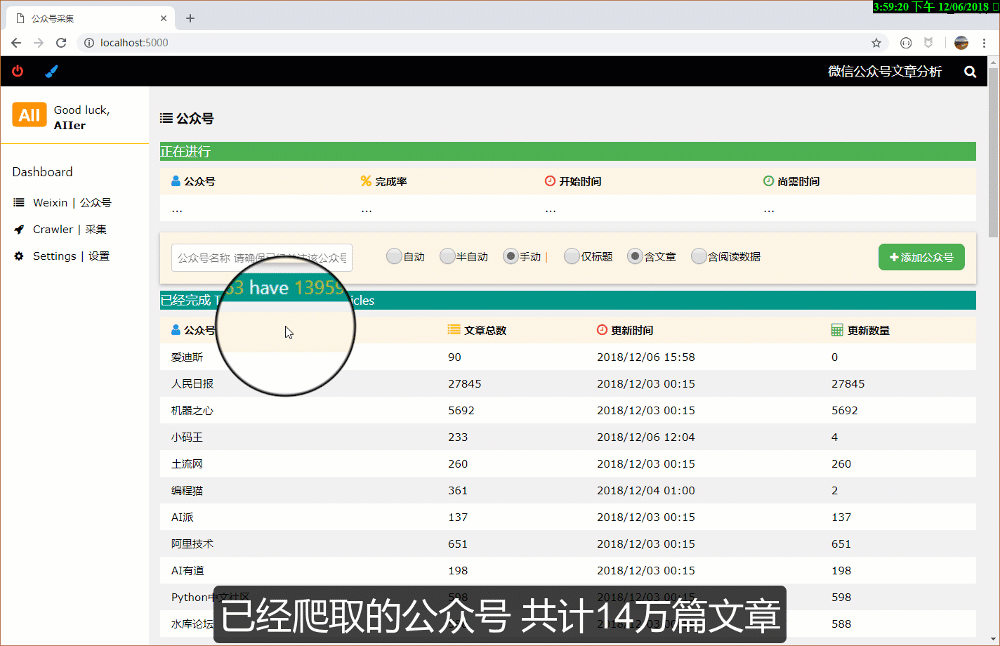This screenshot has height=646, width=1000.
Task: Click the AI有道 row name
Action: coord(188,571)
